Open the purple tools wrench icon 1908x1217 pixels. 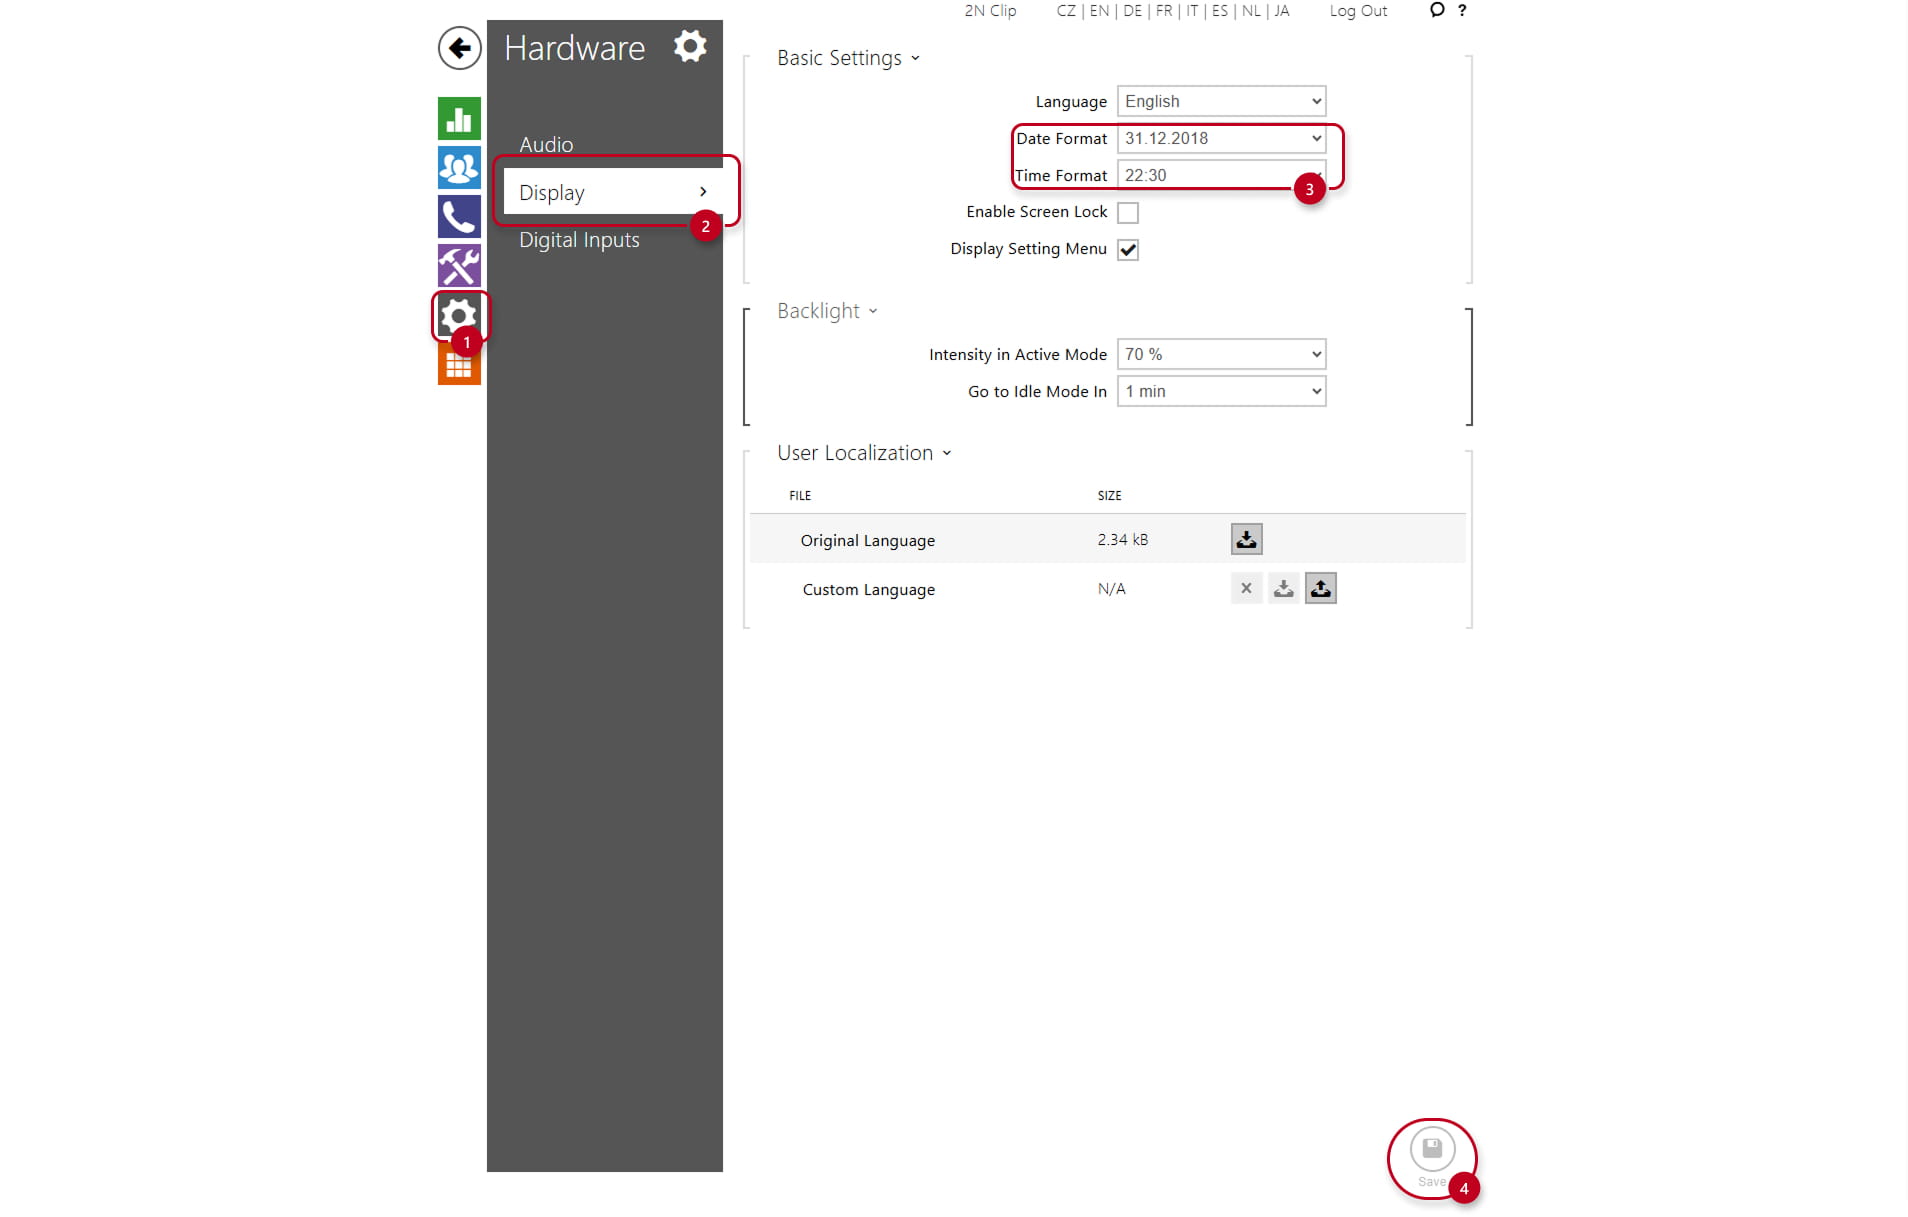click(459, 266)
